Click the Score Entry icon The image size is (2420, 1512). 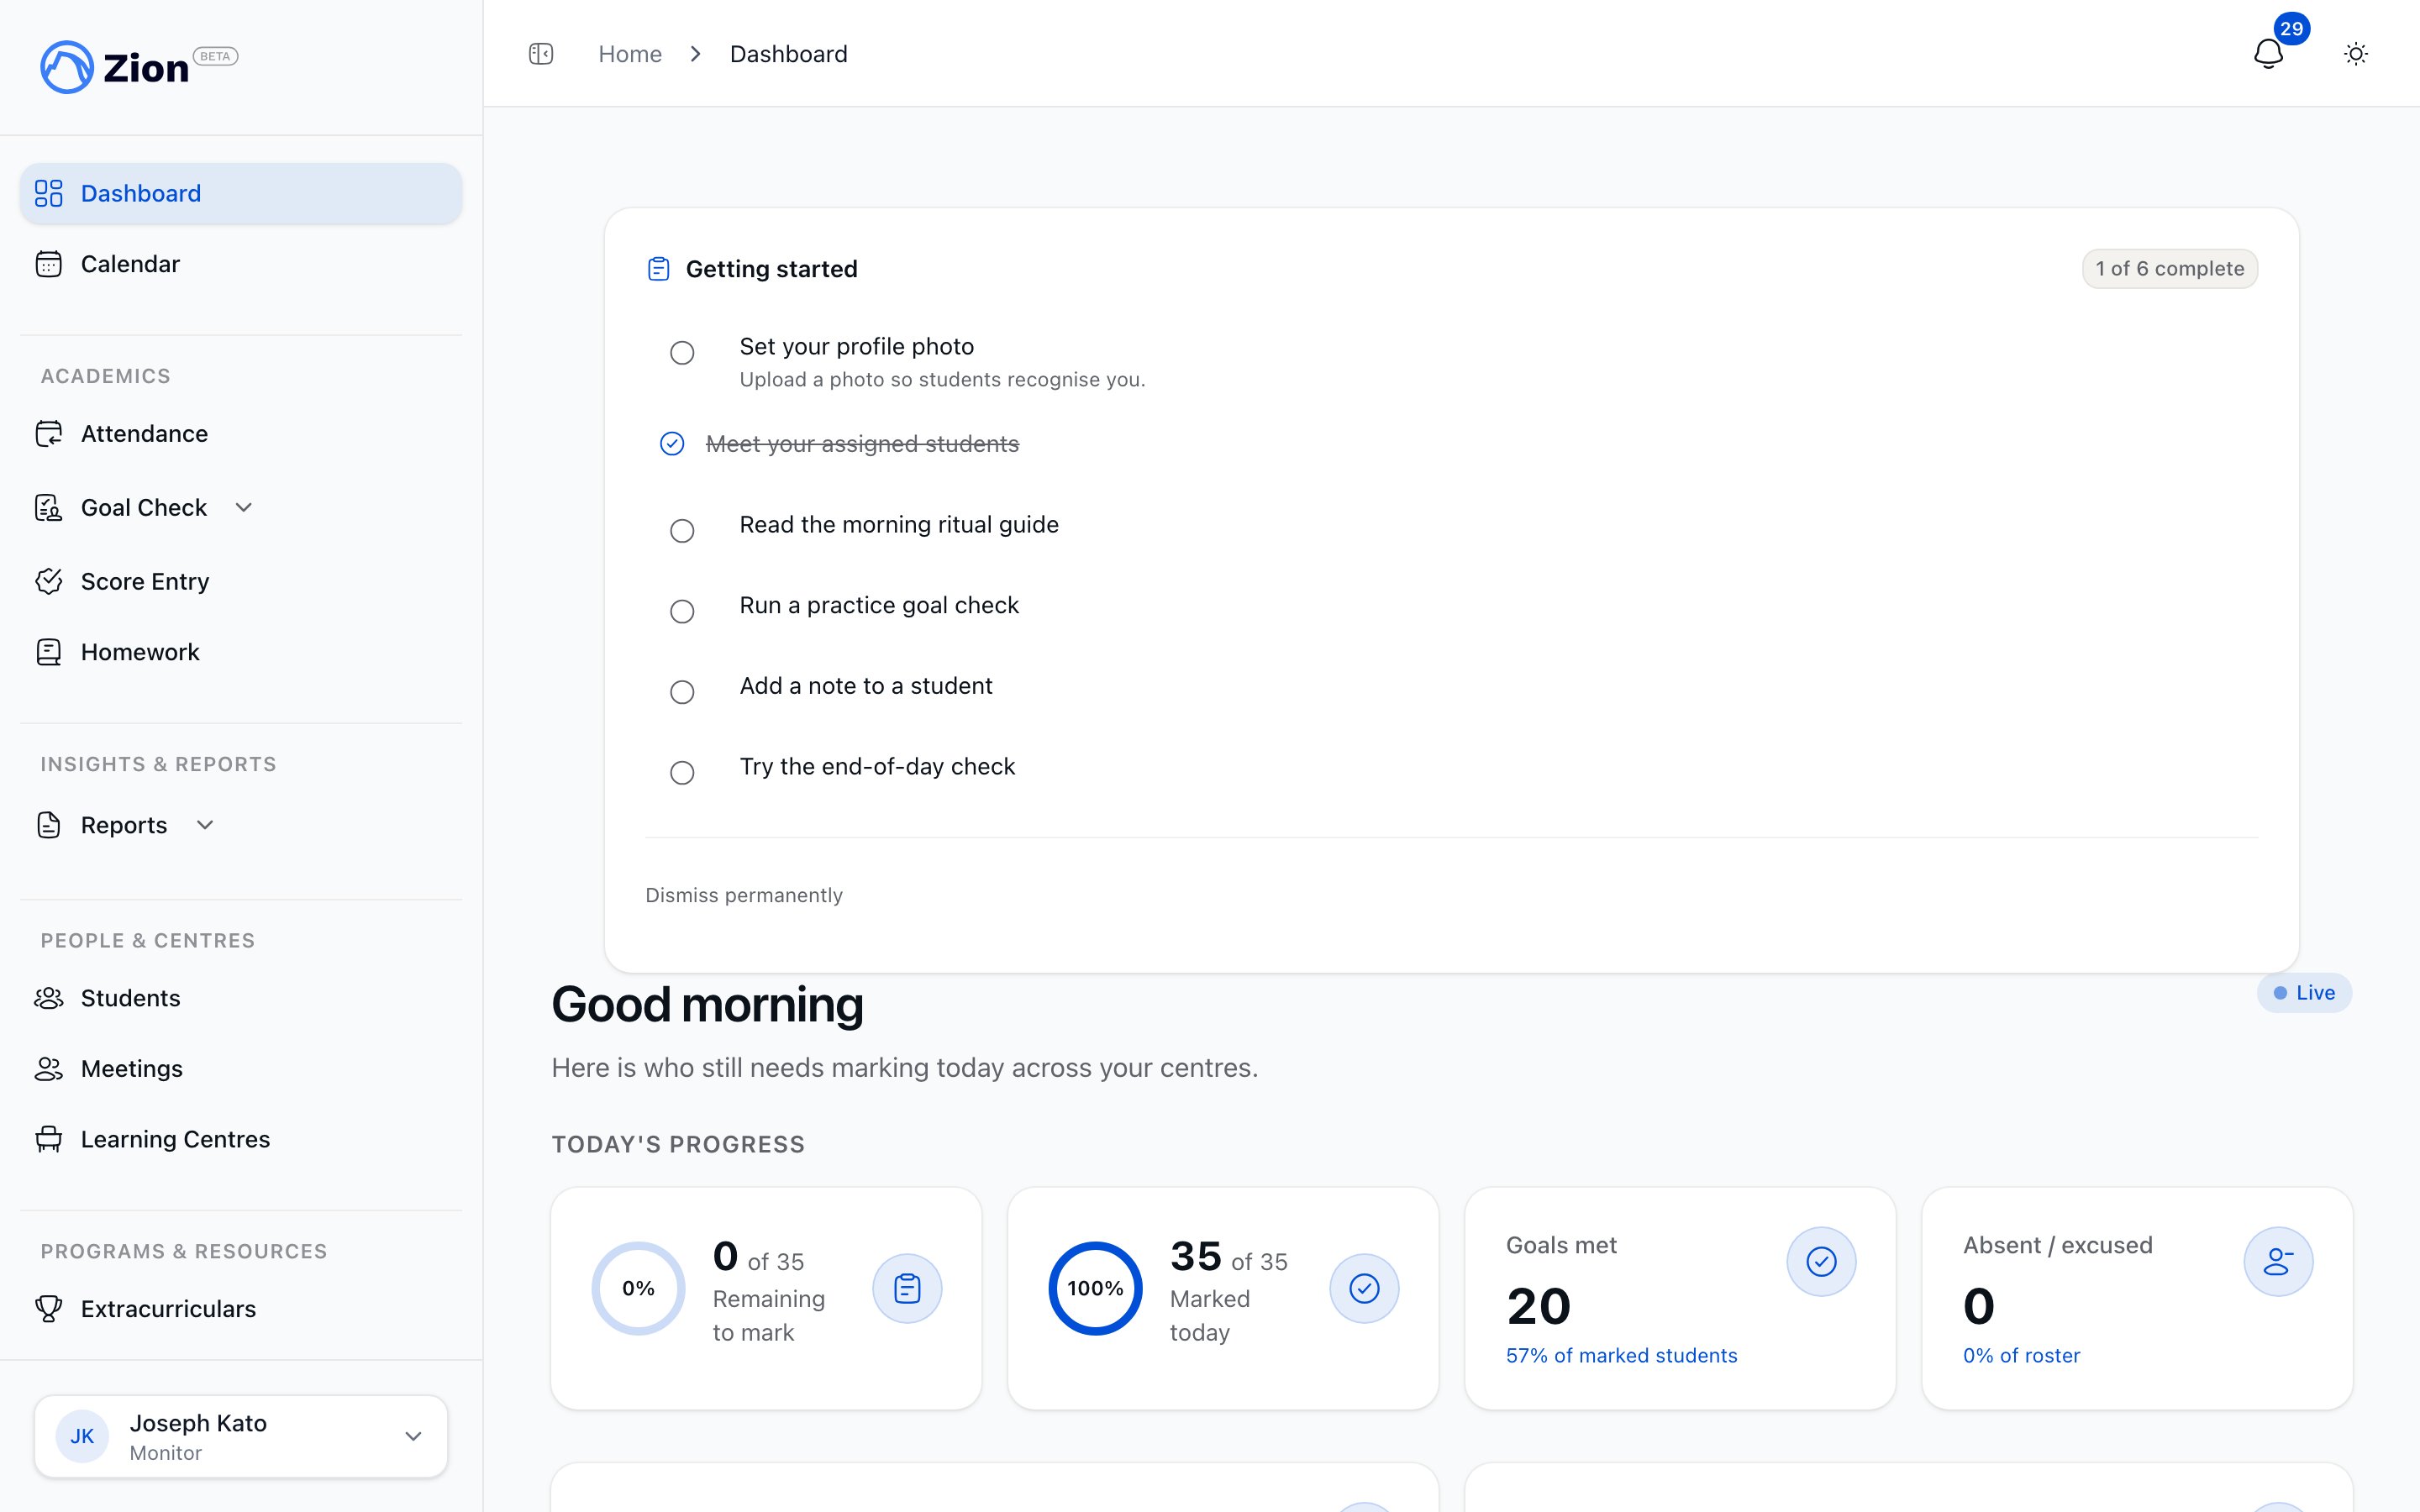click(x=49, y=581)
